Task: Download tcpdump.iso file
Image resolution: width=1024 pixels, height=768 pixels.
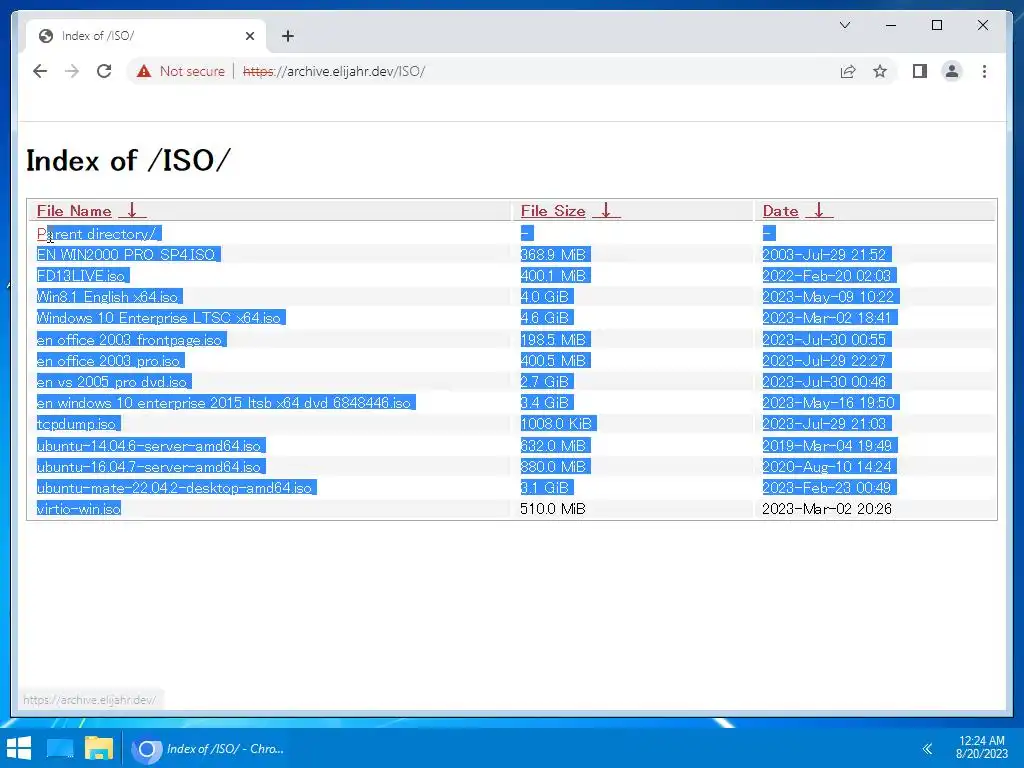Action: (76, 424)
